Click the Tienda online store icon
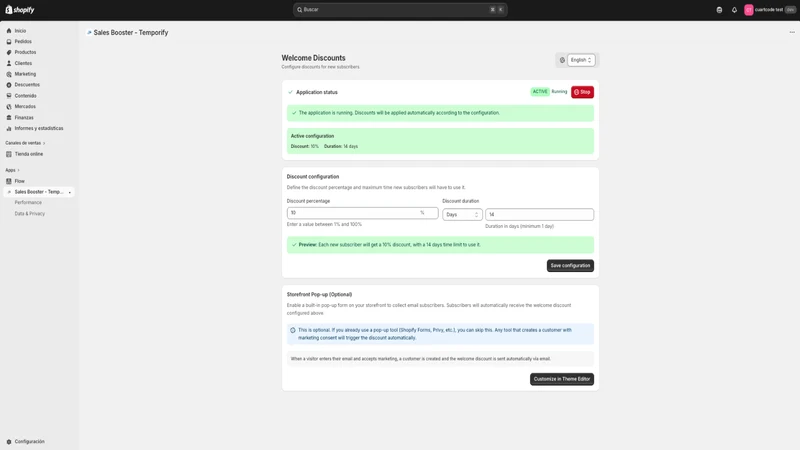 point(9,154)
